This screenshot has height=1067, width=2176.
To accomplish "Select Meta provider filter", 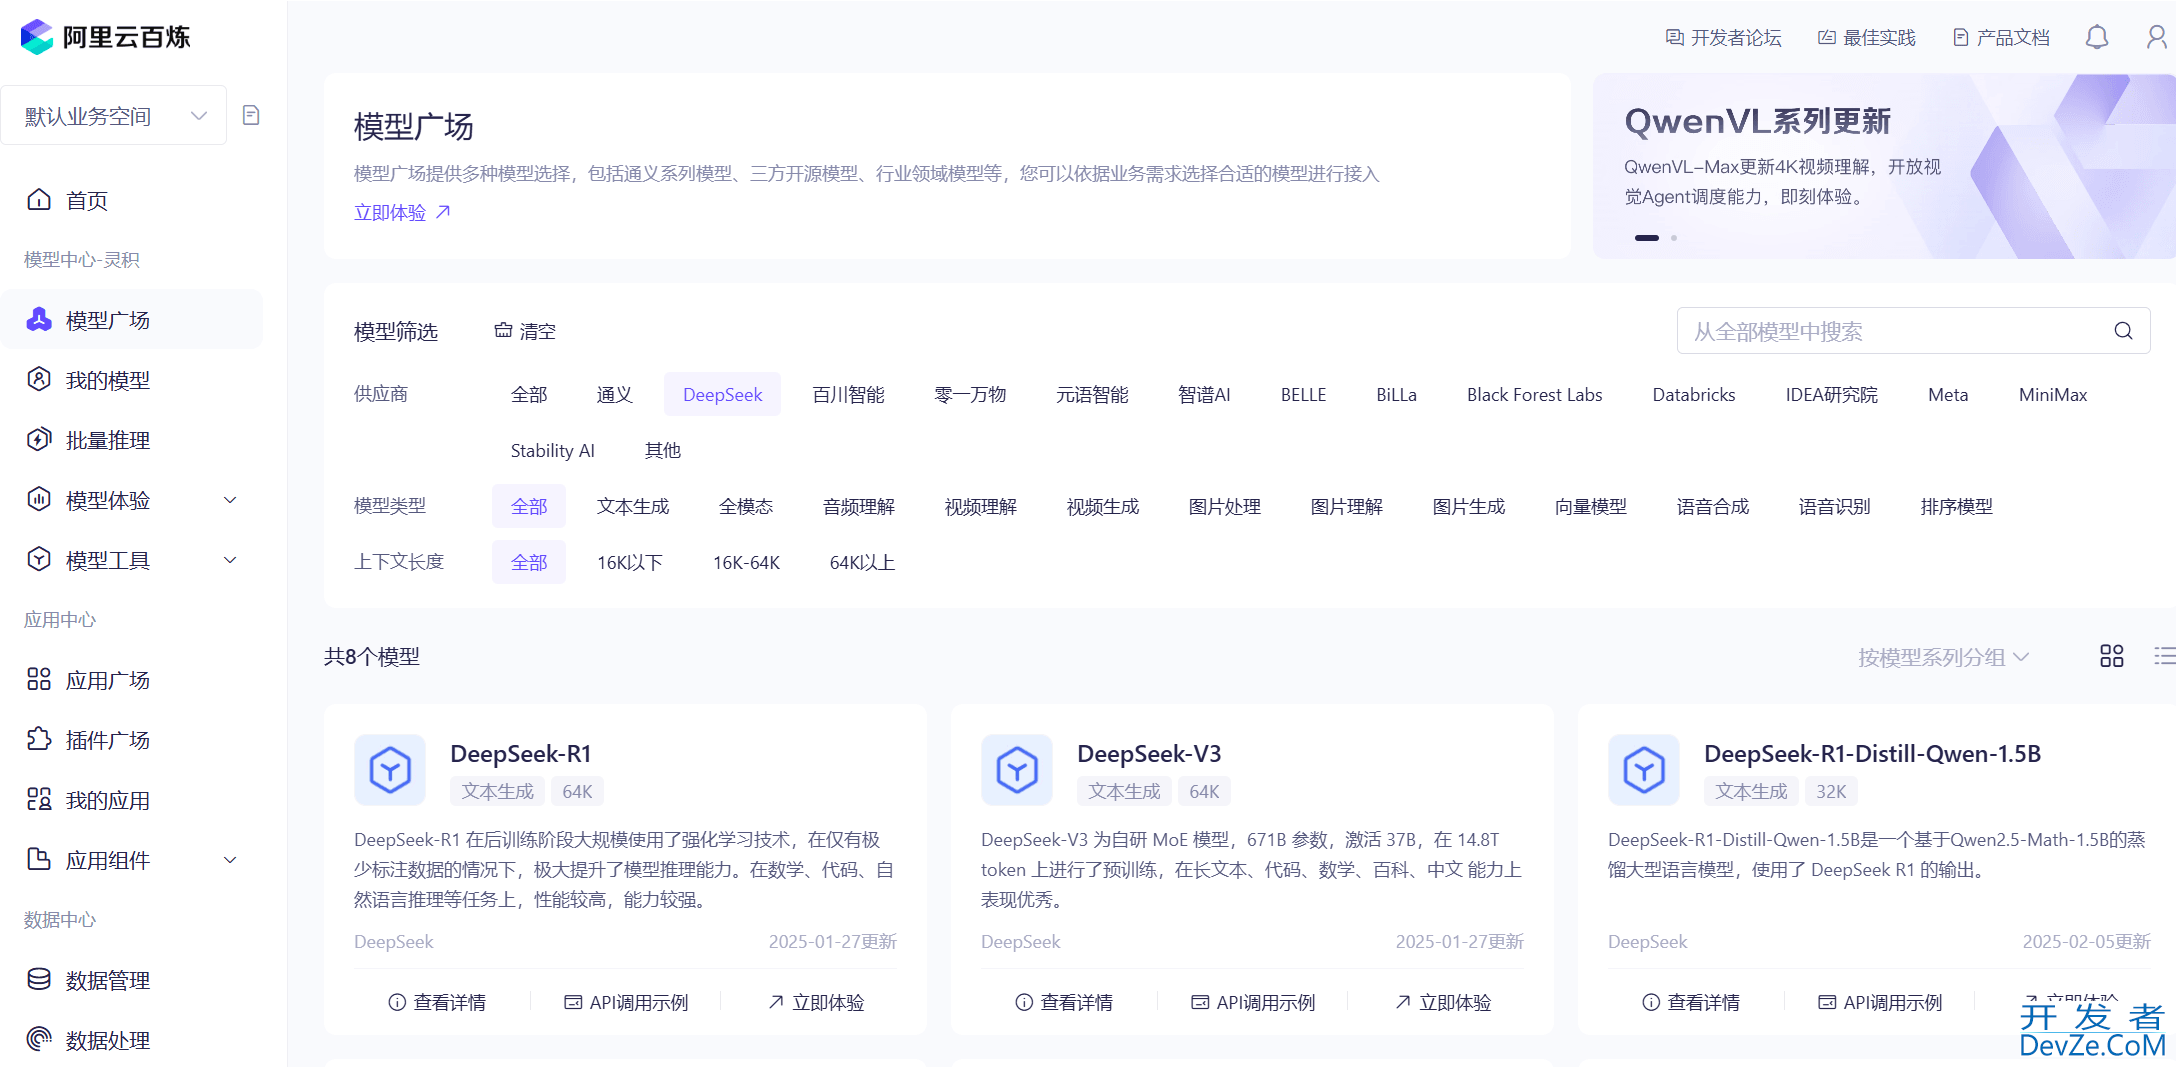I will (1948, 395).
